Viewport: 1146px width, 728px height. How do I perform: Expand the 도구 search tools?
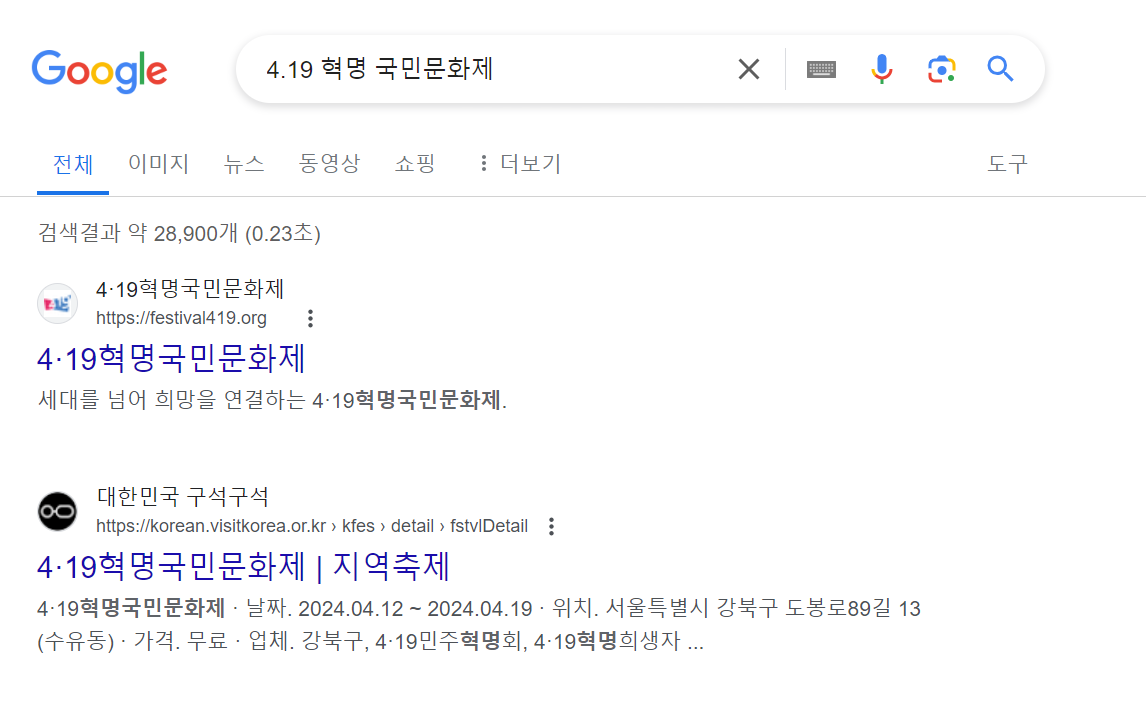point(1007,164)
